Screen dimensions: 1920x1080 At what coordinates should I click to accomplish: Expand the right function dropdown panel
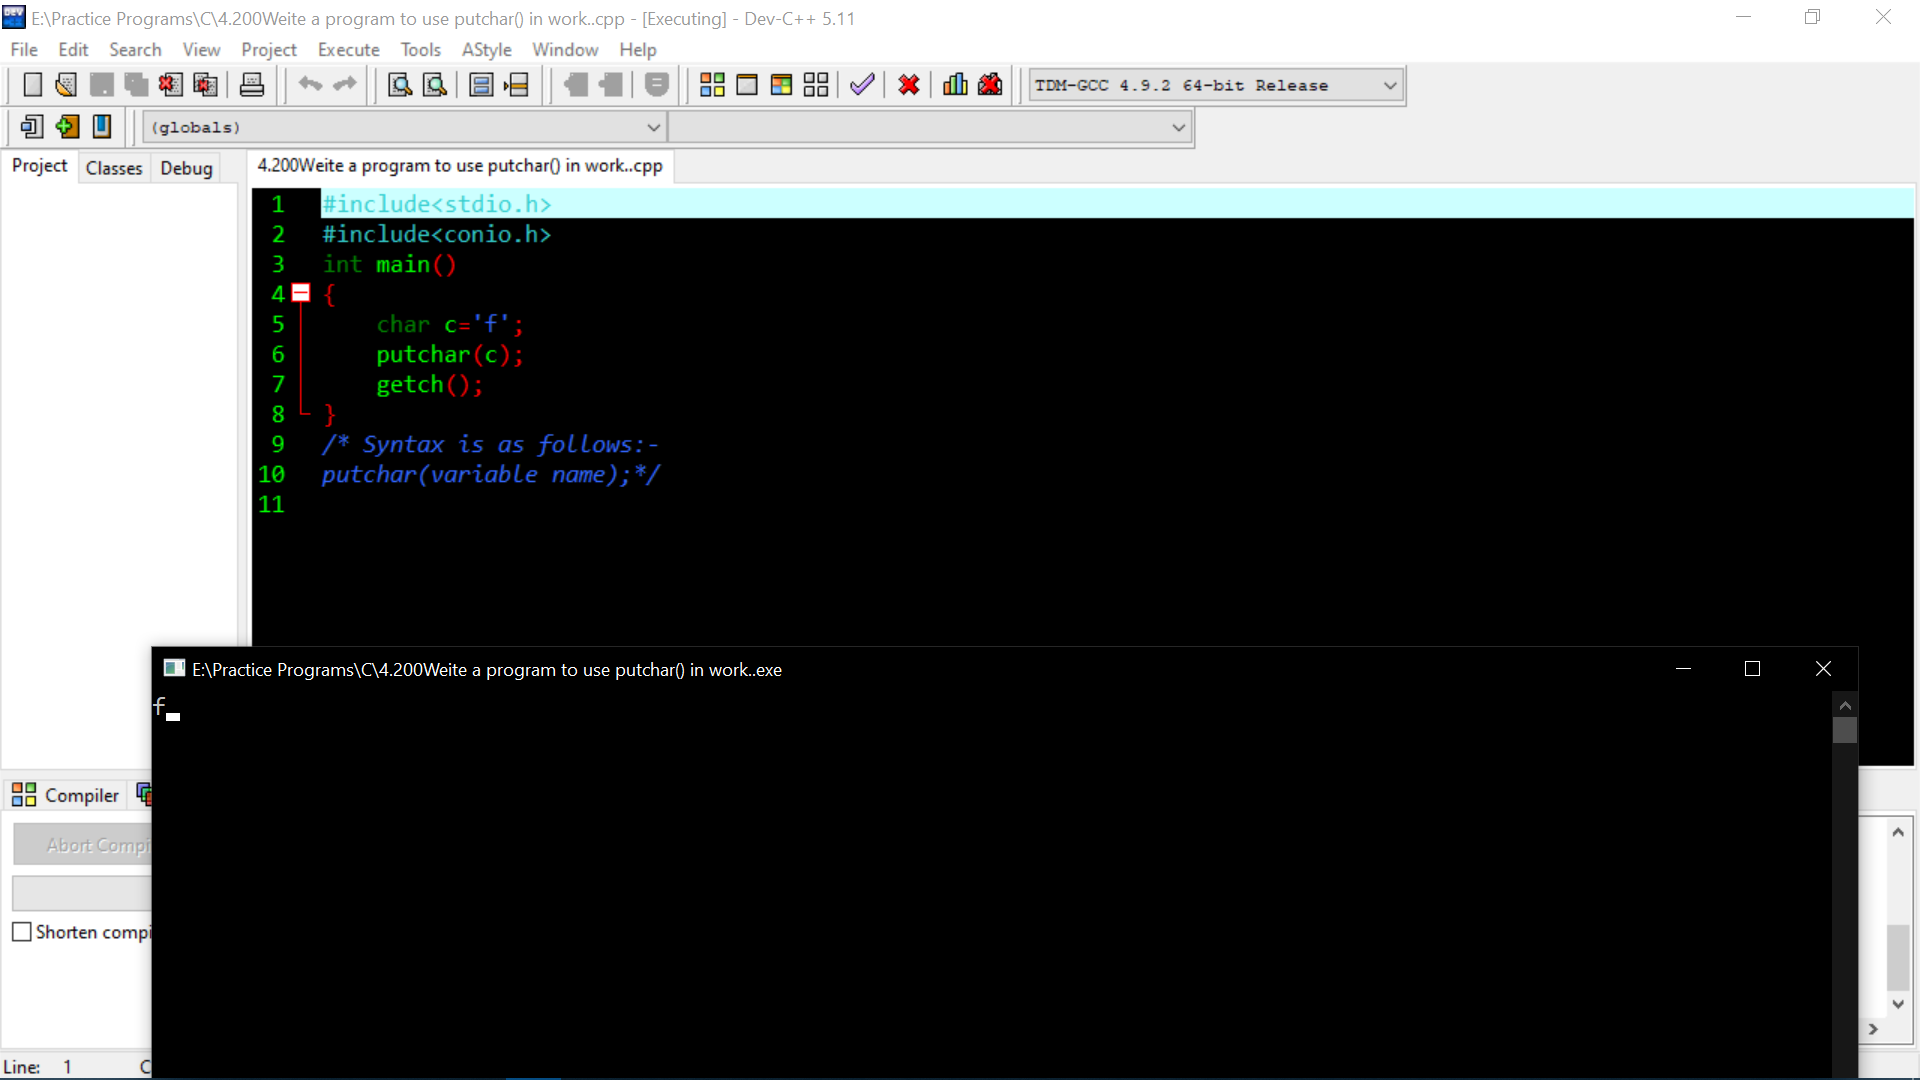(1178, 127)
